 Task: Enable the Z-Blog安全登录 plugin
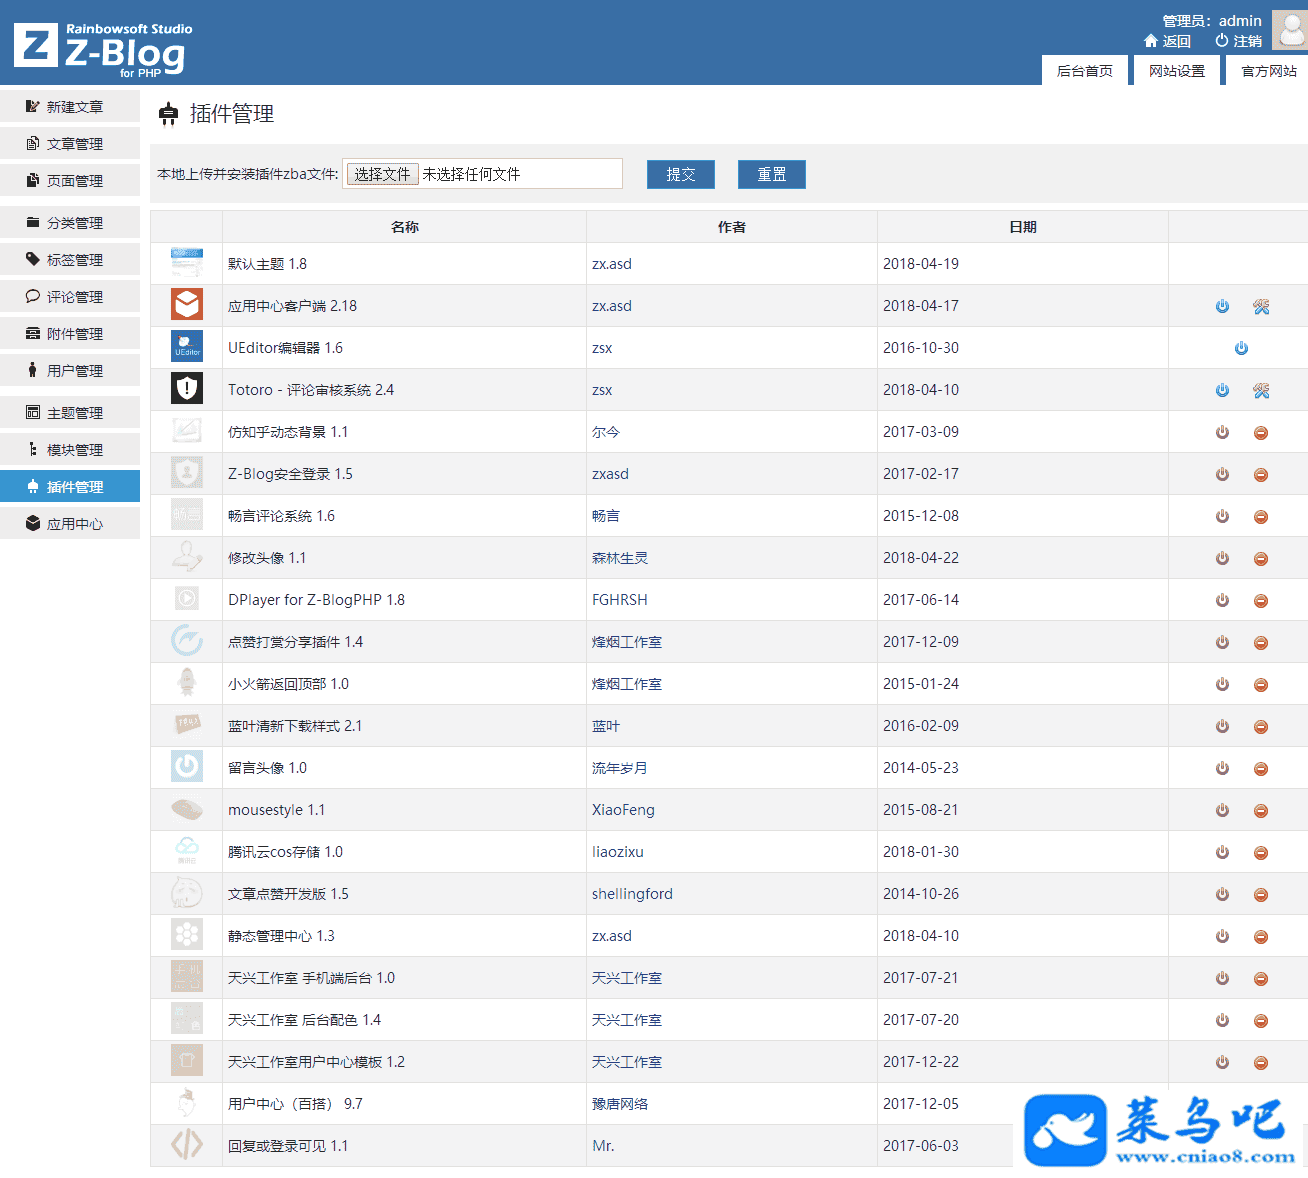1222,475
